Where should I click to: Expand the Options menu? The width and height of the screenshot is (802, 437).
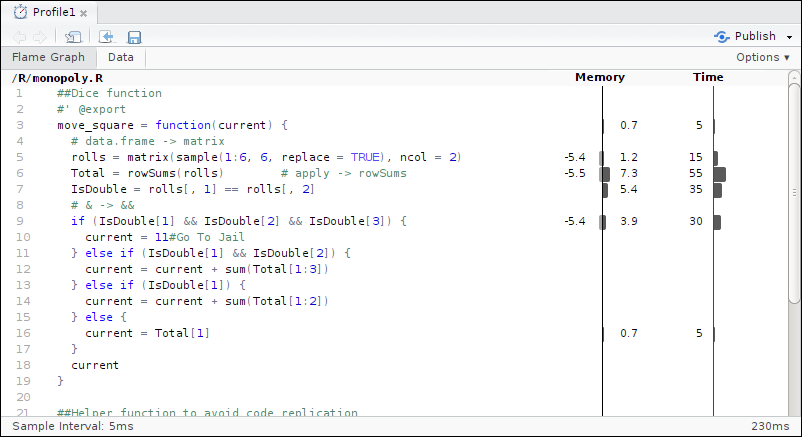762,58
